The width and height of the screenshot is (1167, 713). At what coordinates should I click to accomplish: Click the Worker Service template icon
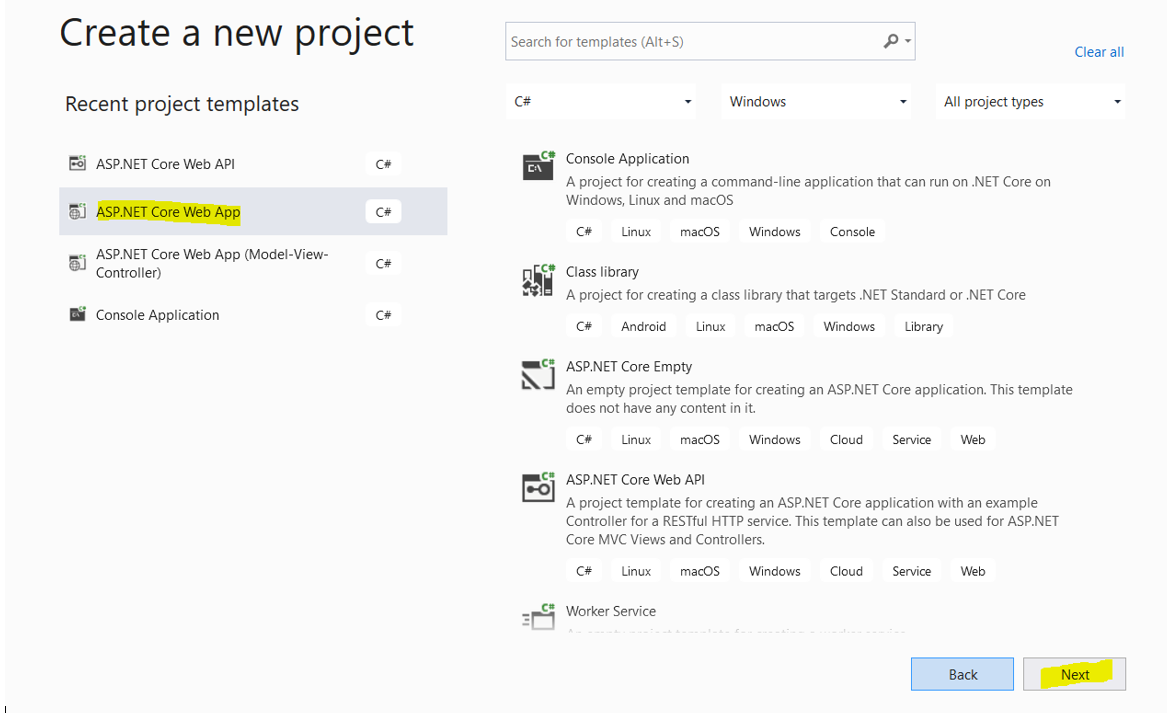(x=538, y=617)
